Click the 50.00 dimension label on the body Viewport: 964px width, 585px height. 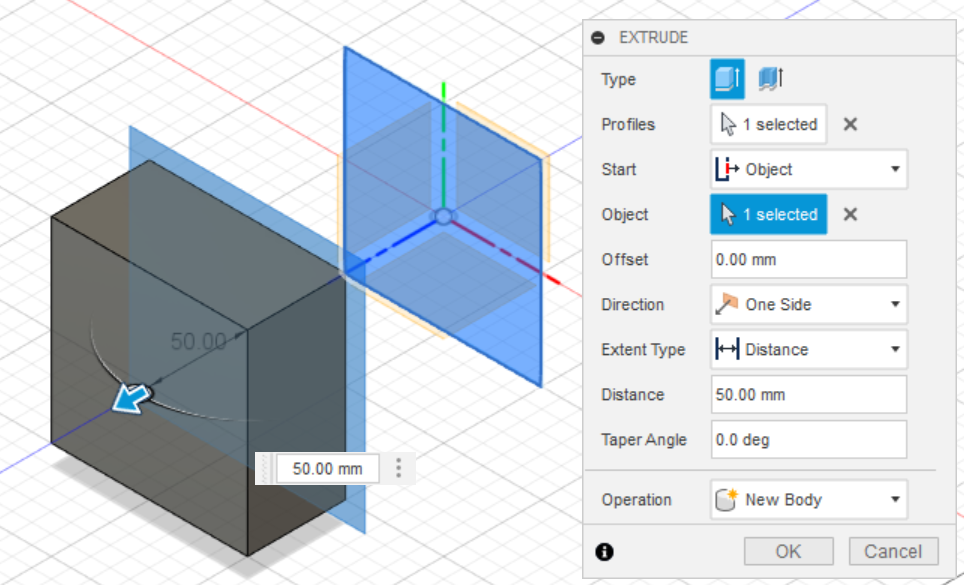198,341
